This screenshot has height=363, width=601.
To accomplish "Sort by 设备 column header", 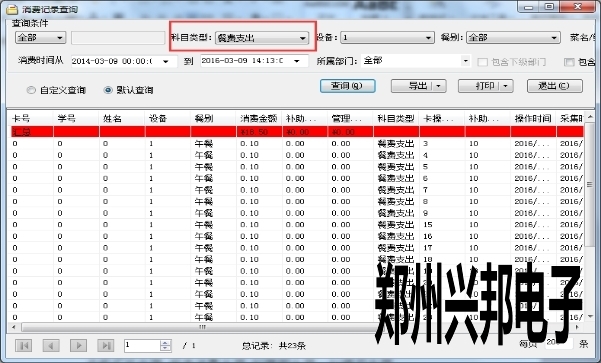I will click(x=167, y=118).
